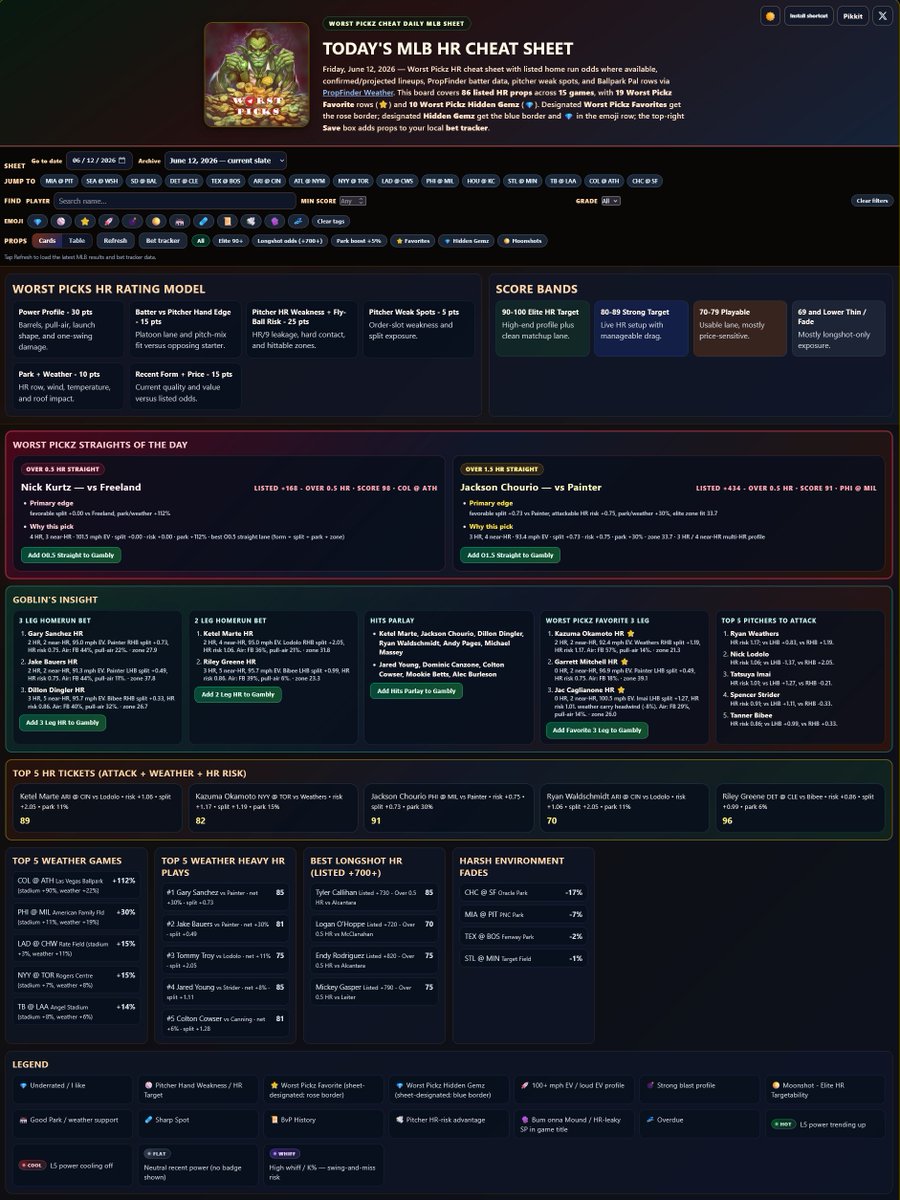The height and width of the screenshot is (1200, 900).
Task: Jump to the TEX @ BOS game
Action: pyautogui.click(x=225, y=181)
